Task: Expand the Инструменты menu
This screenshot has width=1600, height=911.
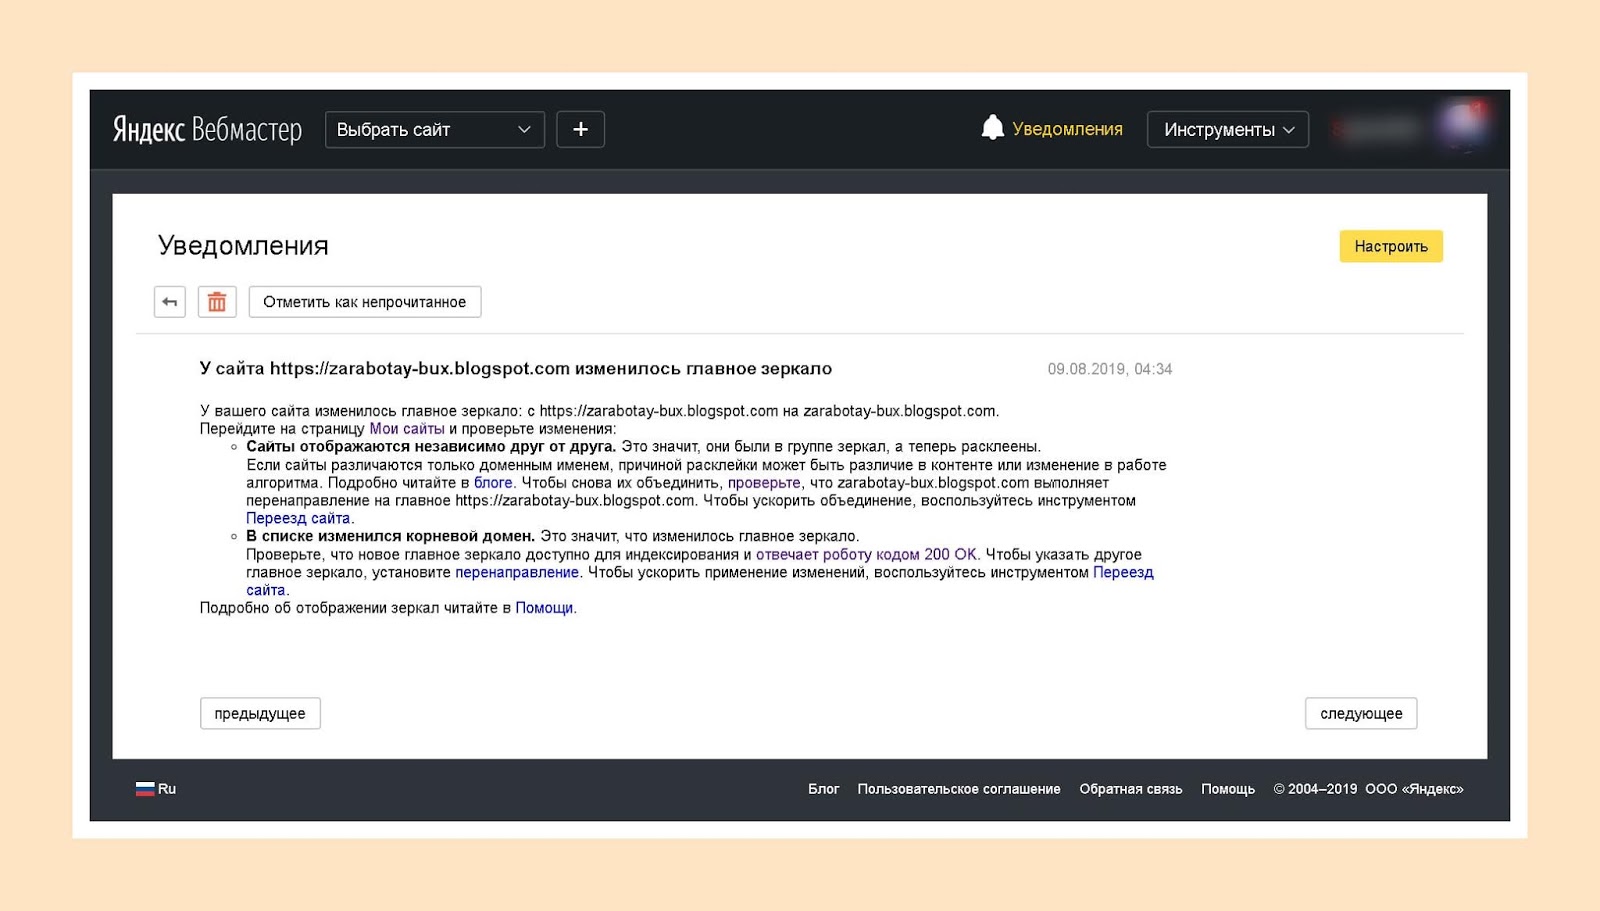Action: (1228, 130)
